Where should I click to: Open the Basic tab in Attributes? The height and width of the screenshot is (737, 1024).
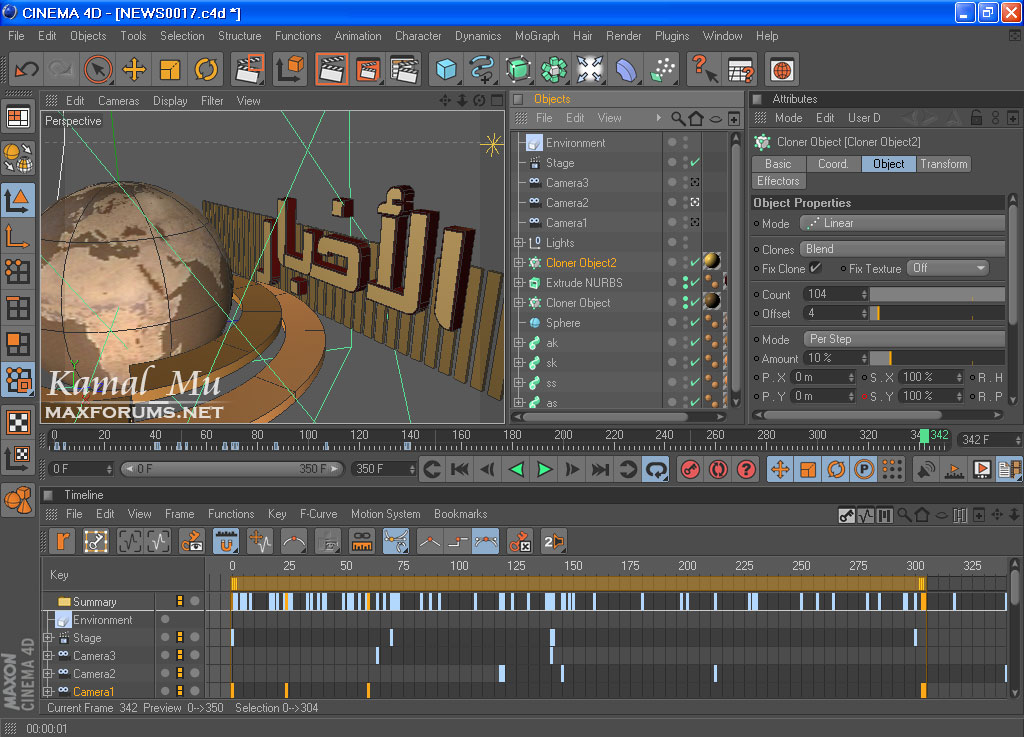click(778, 164)
